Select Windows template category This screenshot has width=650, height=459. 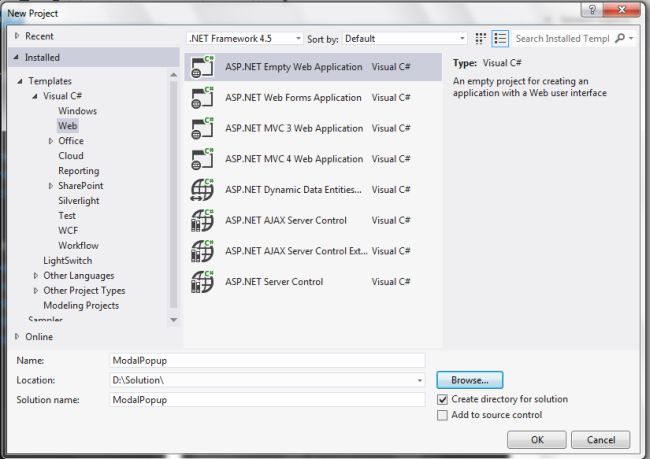[78, 111]
